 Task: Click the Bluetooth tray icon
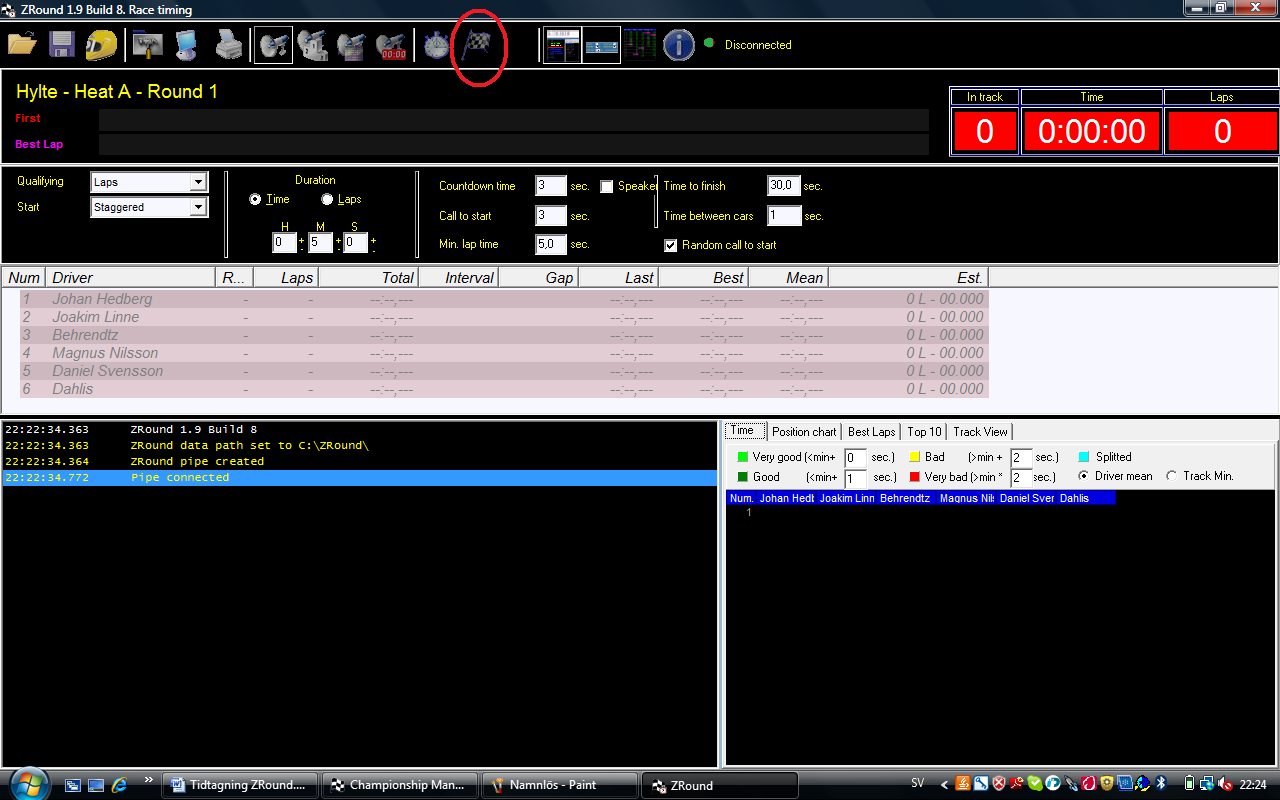pos(1162,784)
